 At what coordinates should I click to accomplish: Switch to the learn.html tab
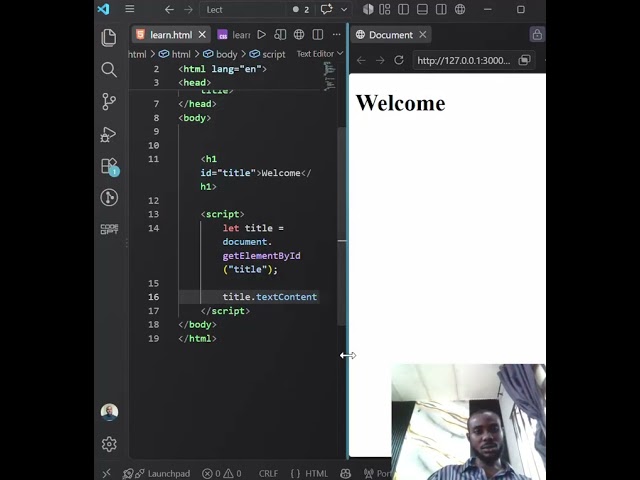point(171,35)
